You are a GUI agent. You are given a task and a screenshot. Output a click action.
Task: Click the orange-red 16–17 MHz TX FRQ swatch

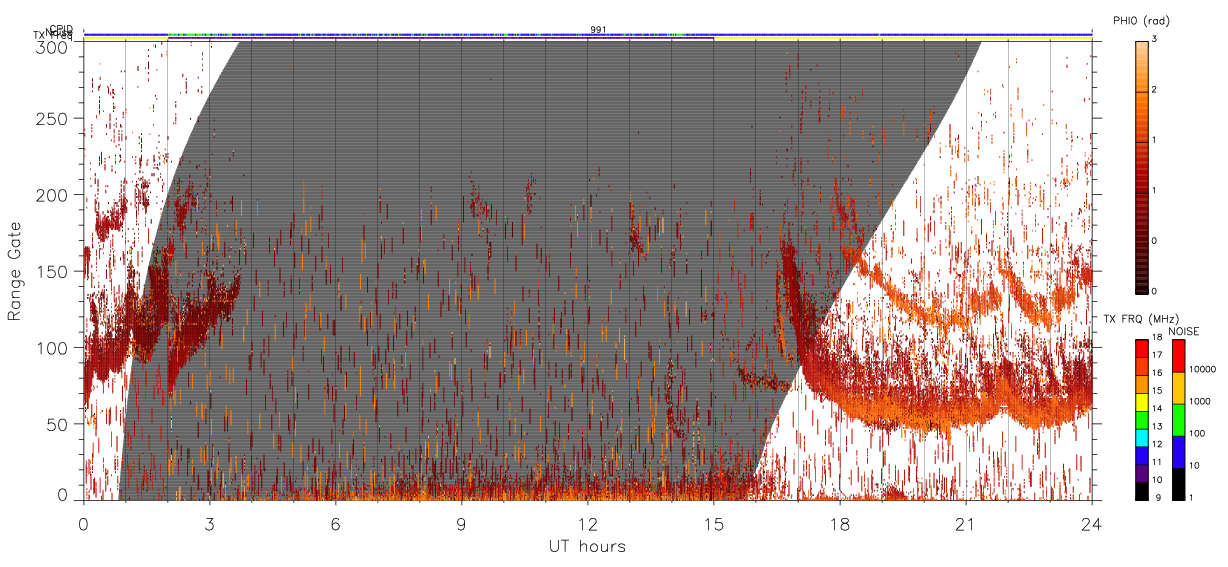pos(1143,367)
